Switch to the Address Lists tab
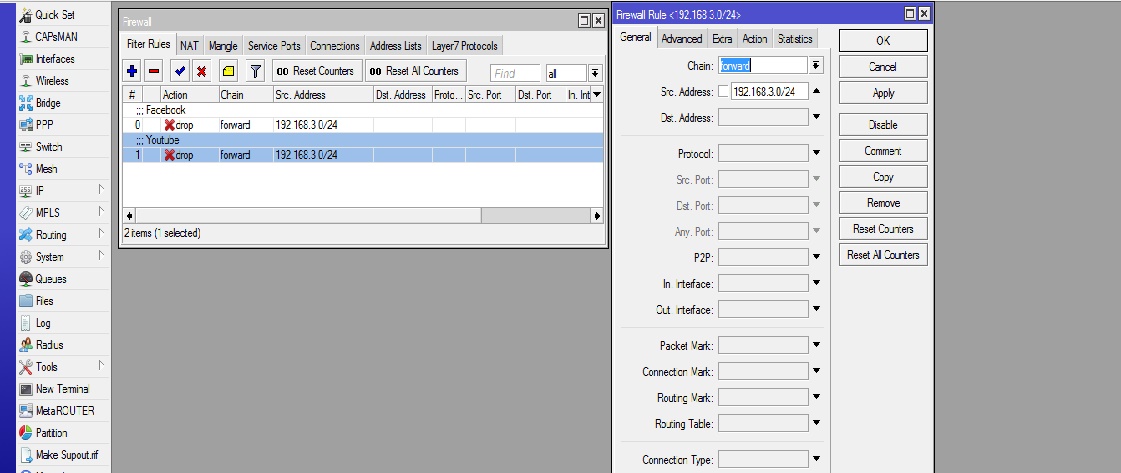The height and width of the screenshot is (473, 1121). click(395, 46)
